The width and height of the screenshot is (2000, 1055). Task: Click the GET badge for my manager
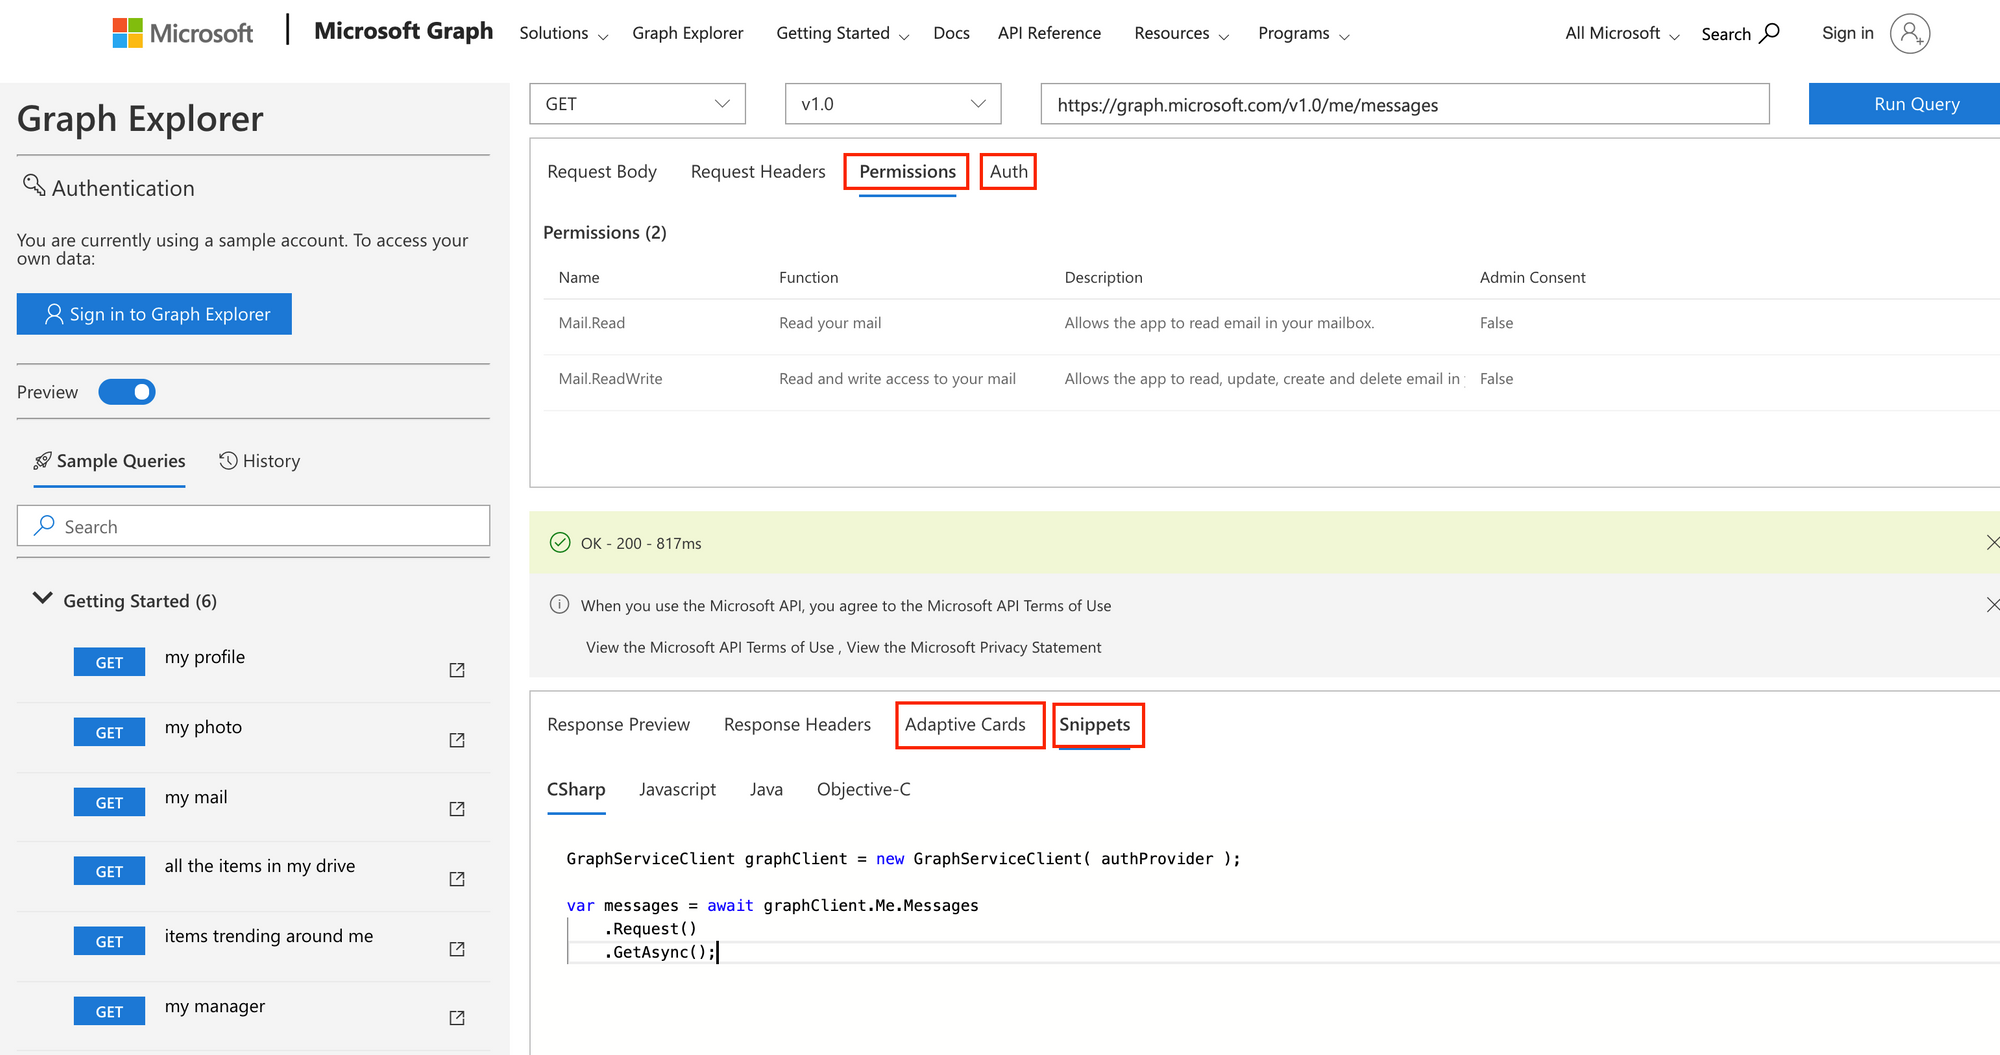(x=109, y=1011)
